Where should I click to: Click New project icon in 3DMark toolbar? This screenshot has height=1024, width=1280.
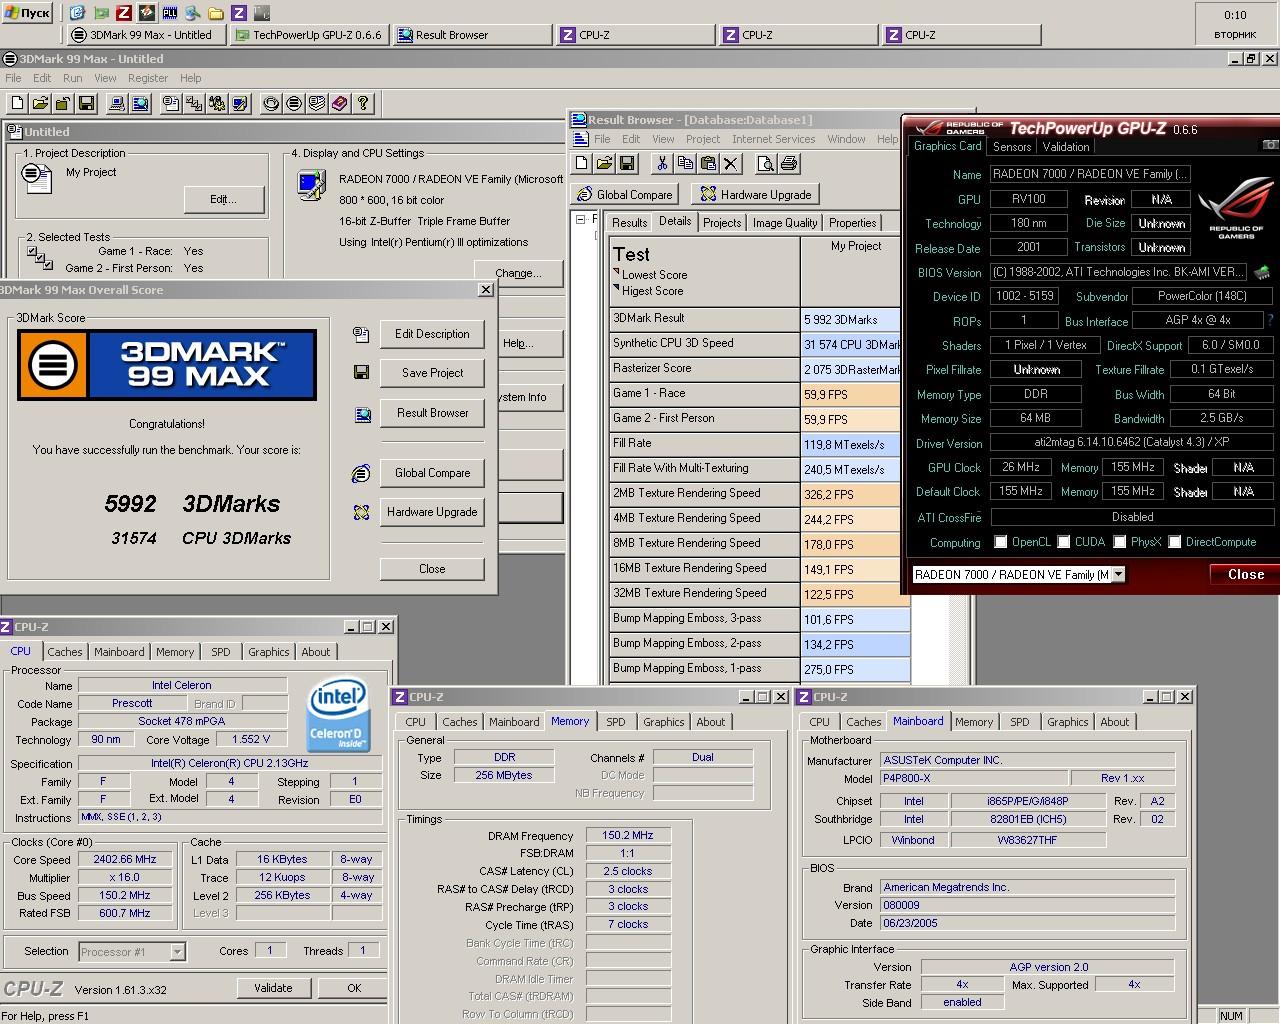(x=17, y=103)
